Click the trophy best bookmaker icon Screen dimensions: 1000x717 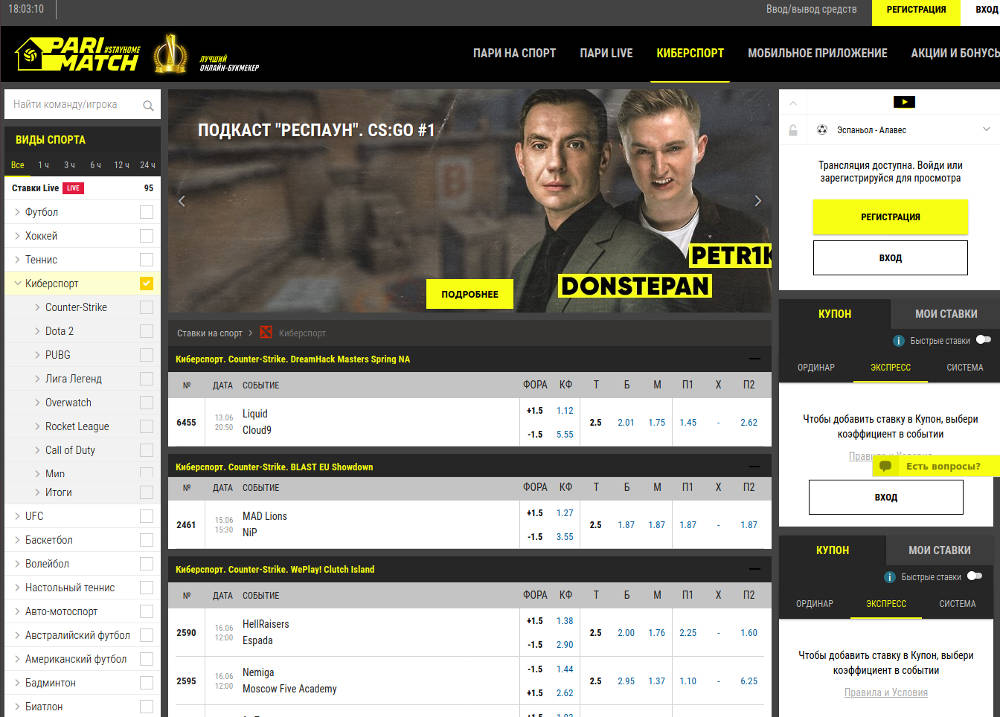point(170,54)
